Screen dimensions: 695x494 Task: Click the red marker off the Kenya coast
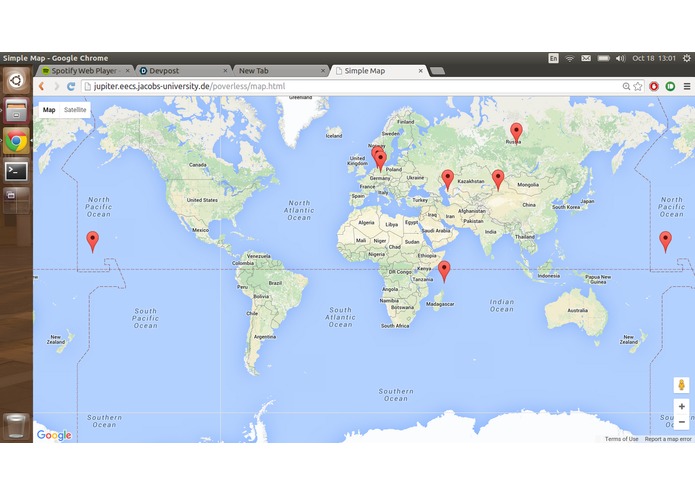coord(444,271)
